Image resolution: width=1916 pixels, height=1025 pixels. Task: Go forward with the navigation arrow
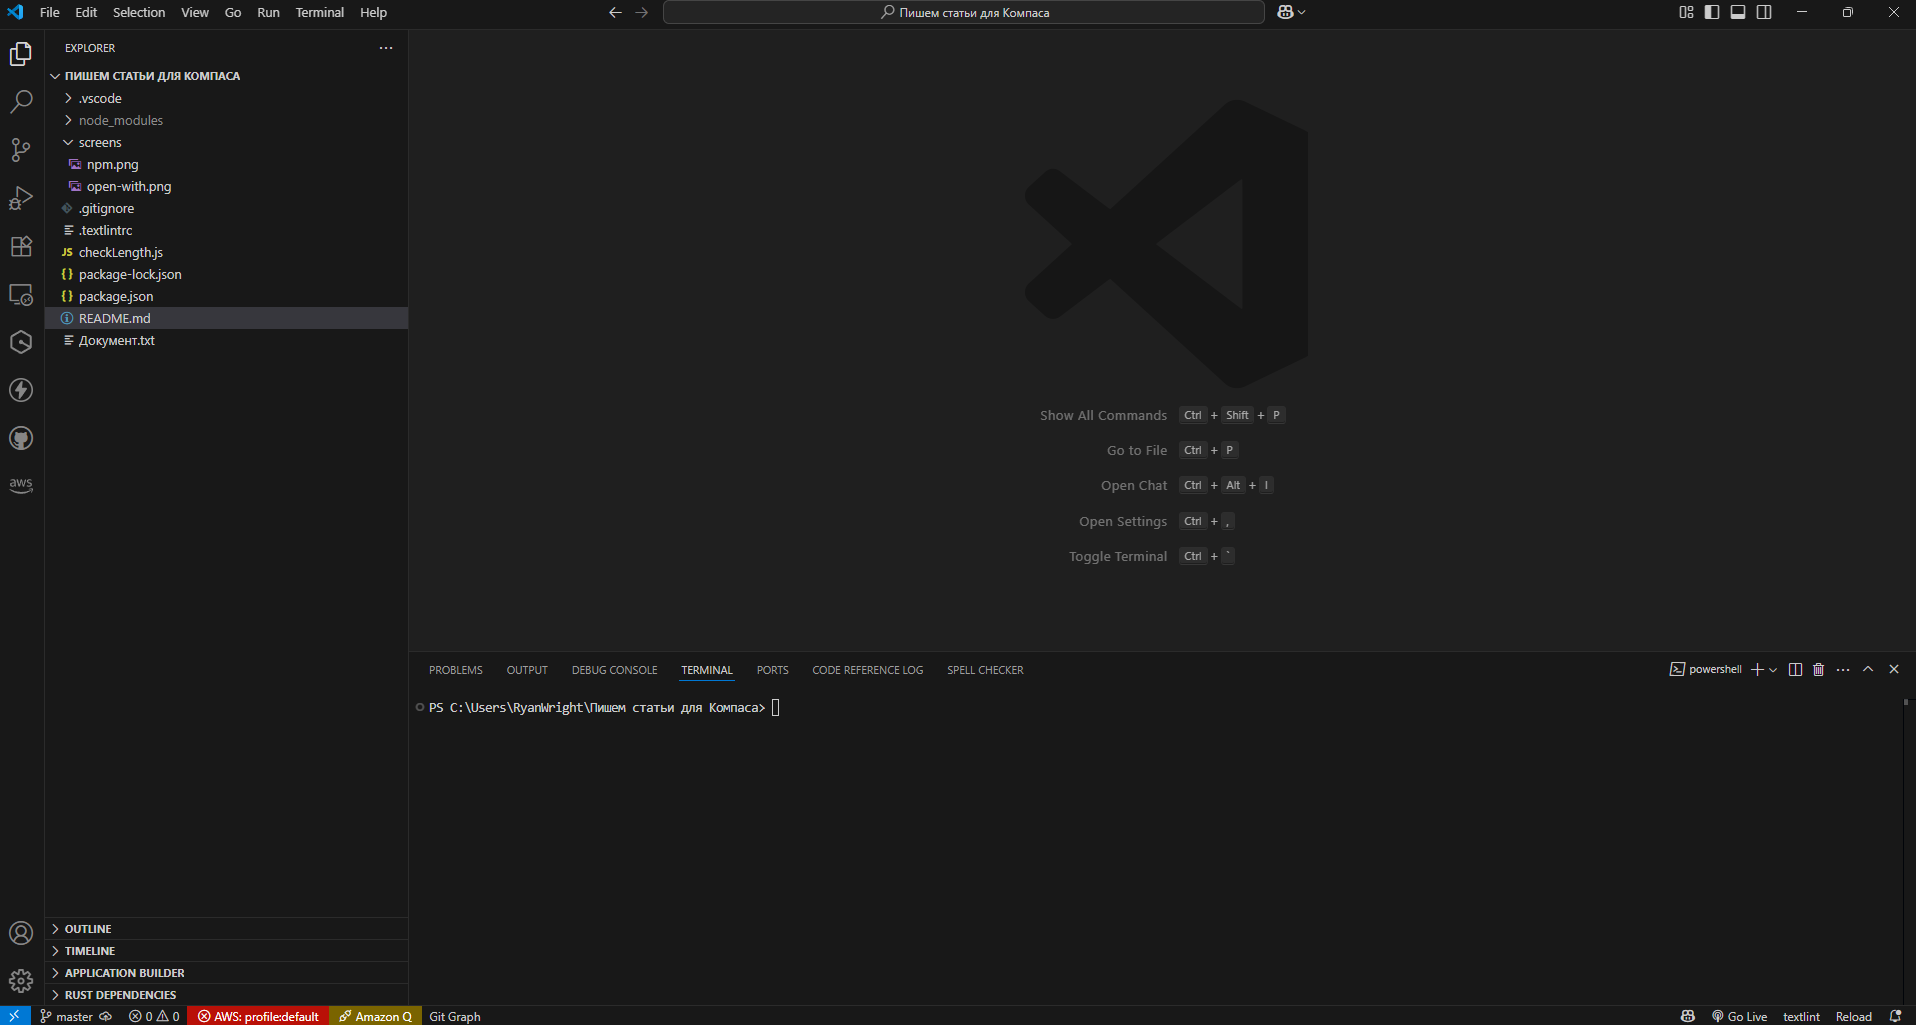coord(642,12)
